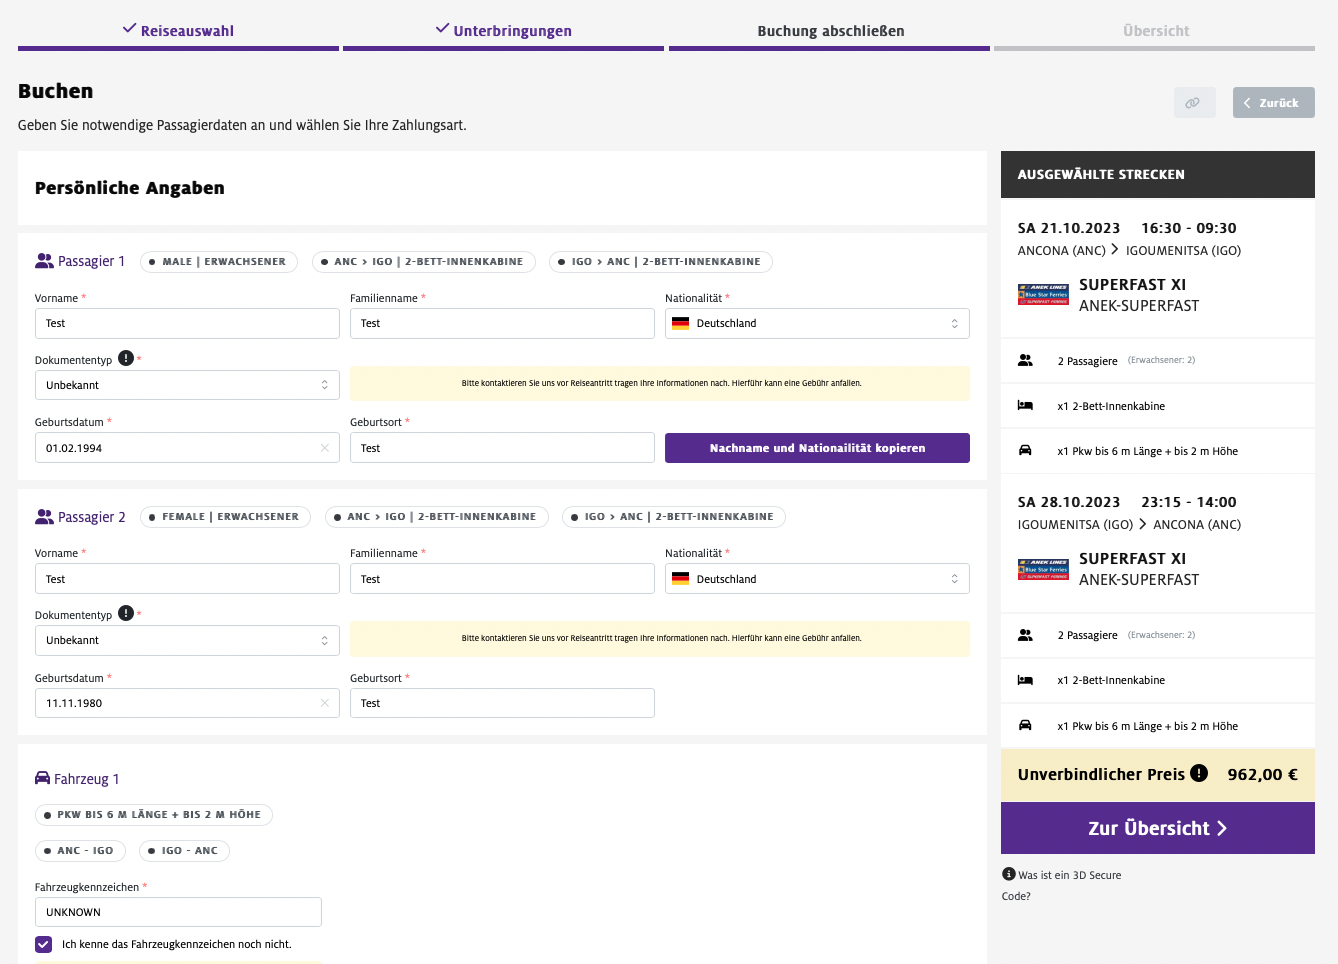
Task: Open Passagier 1 Nationalität dropdown
Action: point(816,323)
